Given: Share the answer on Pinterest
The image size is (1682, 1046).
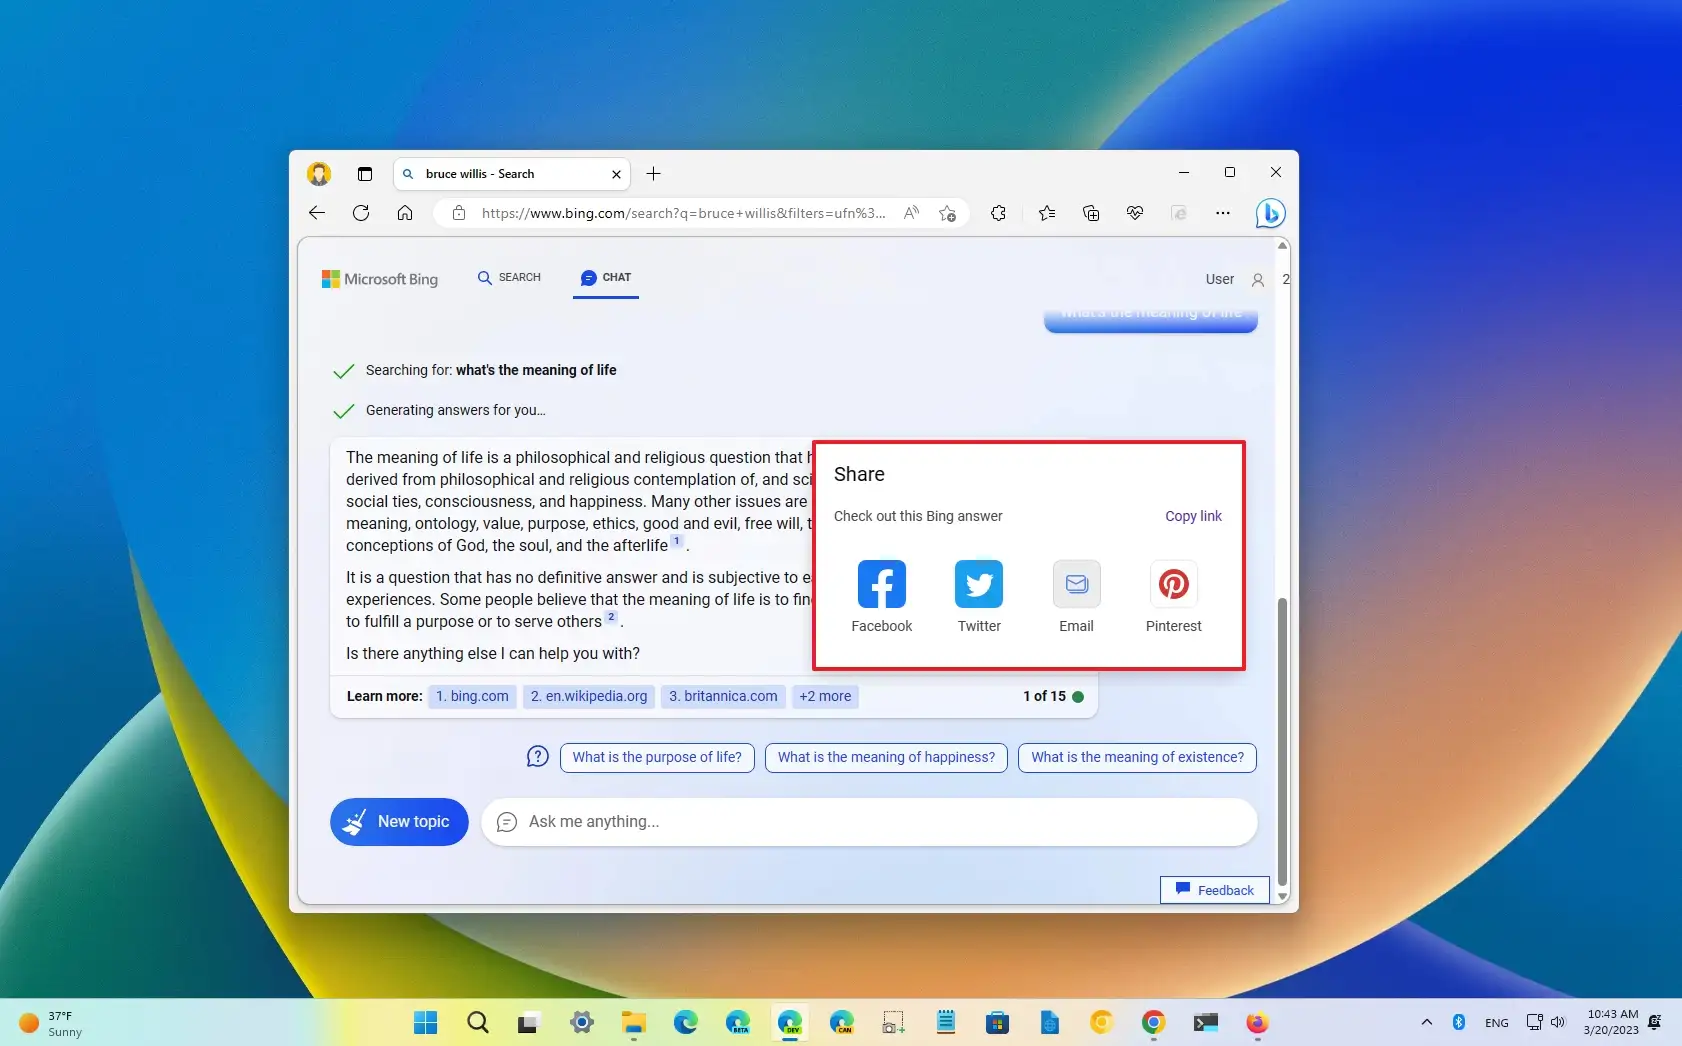Looking at the screenshot, I should pyautogui.click(x=1173, y=585).
